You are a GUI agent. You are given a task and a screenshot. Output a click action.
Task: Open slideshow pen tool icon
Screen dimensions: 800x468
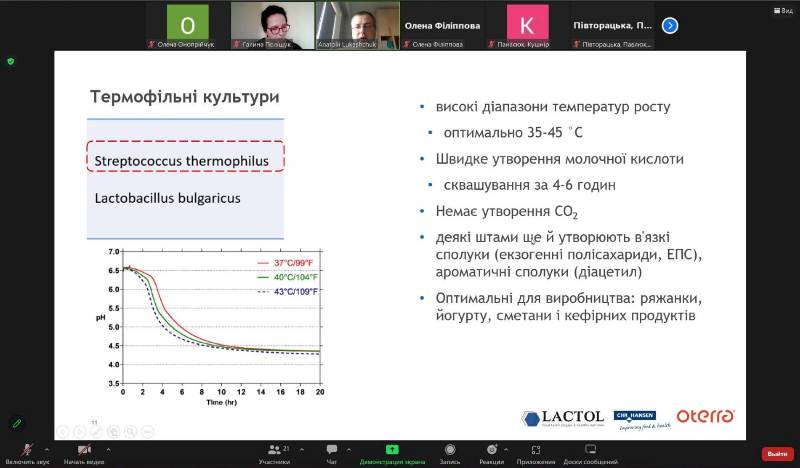pyautogui.click(x=96, y=432)
